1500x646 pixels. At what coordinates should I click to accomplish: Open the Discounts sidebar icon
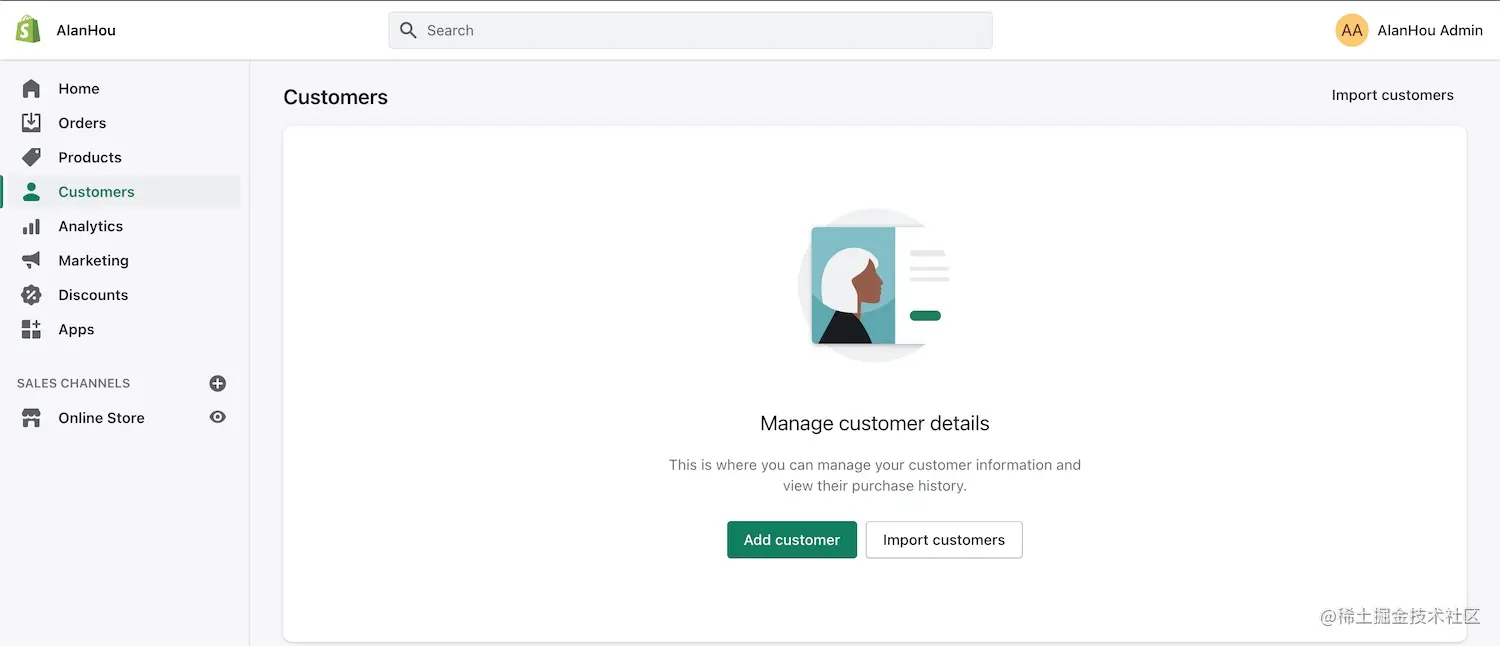(32, 294)
